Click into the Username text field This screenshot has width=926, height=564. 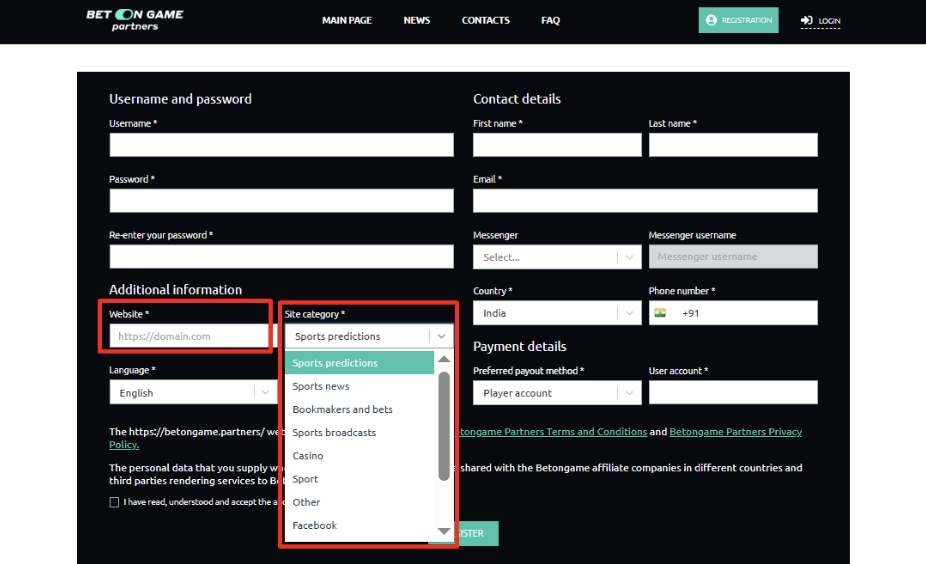281,145
